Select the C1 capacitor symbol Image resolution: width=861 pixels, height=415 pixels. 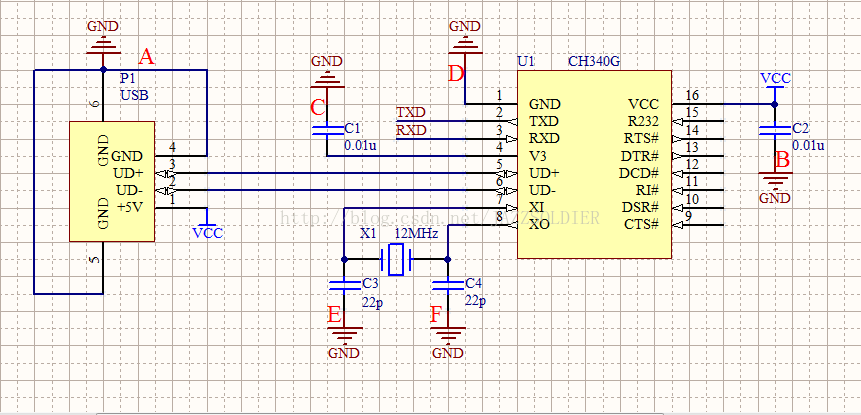point(327,131)
